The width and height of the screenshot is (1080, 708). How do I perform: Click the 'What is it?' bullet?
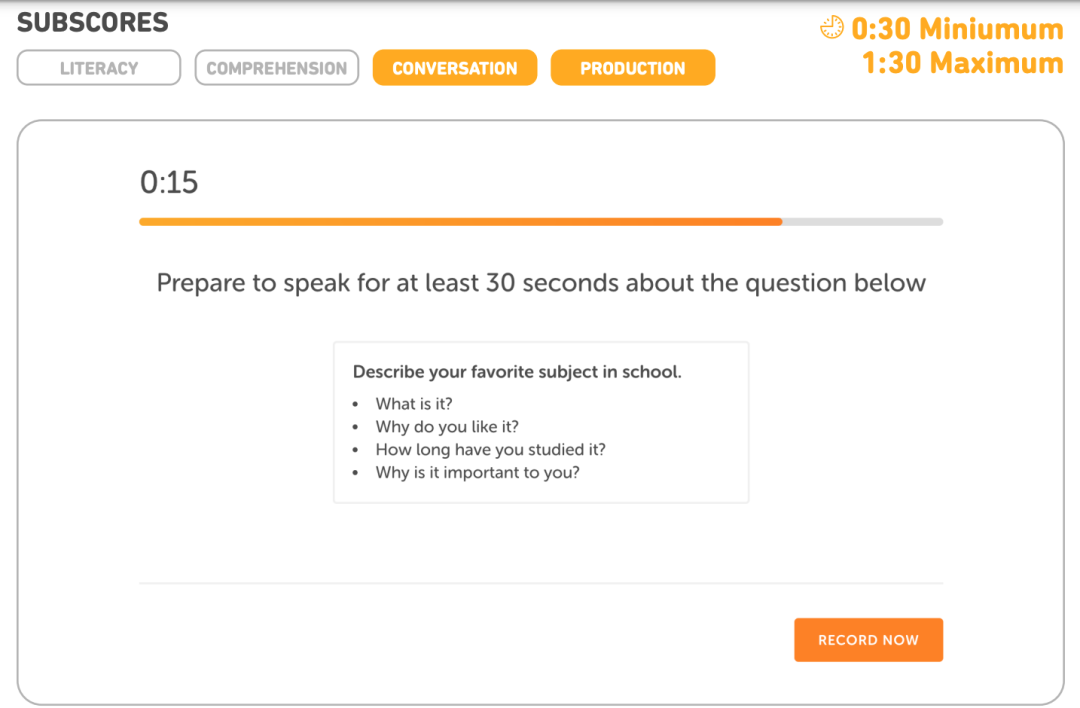[x=414, y=404]
